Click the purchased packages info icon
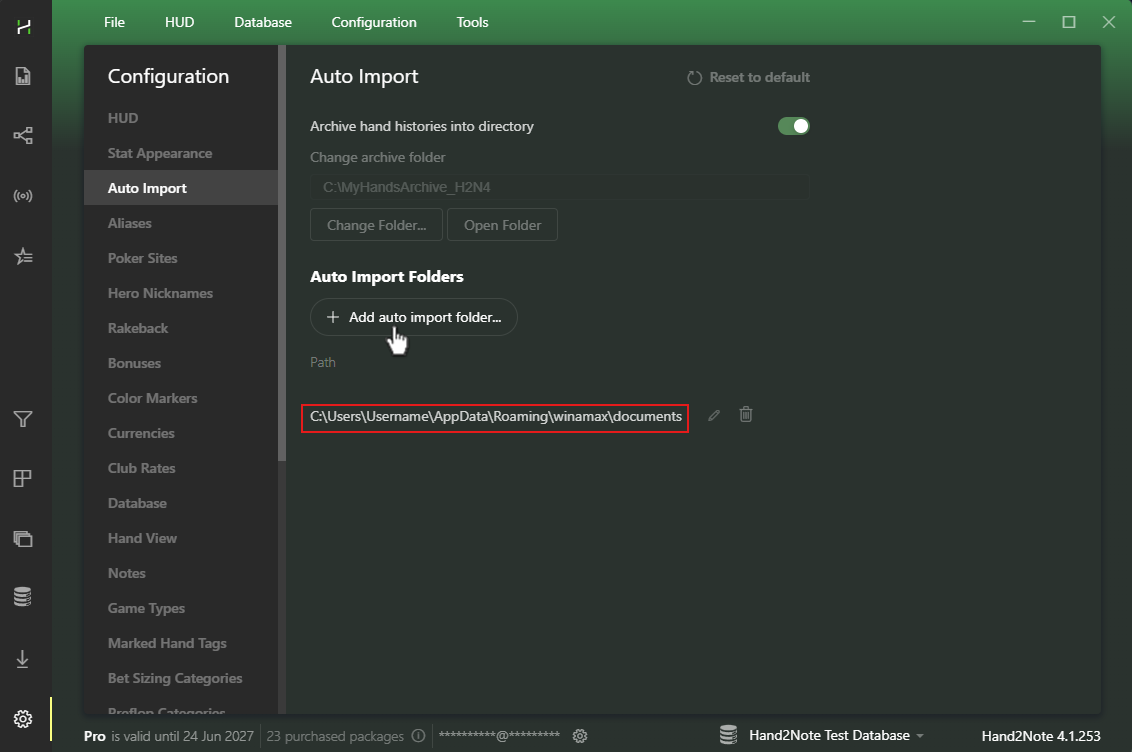This screenshot has height=752, width=1132. click(418, 735)
